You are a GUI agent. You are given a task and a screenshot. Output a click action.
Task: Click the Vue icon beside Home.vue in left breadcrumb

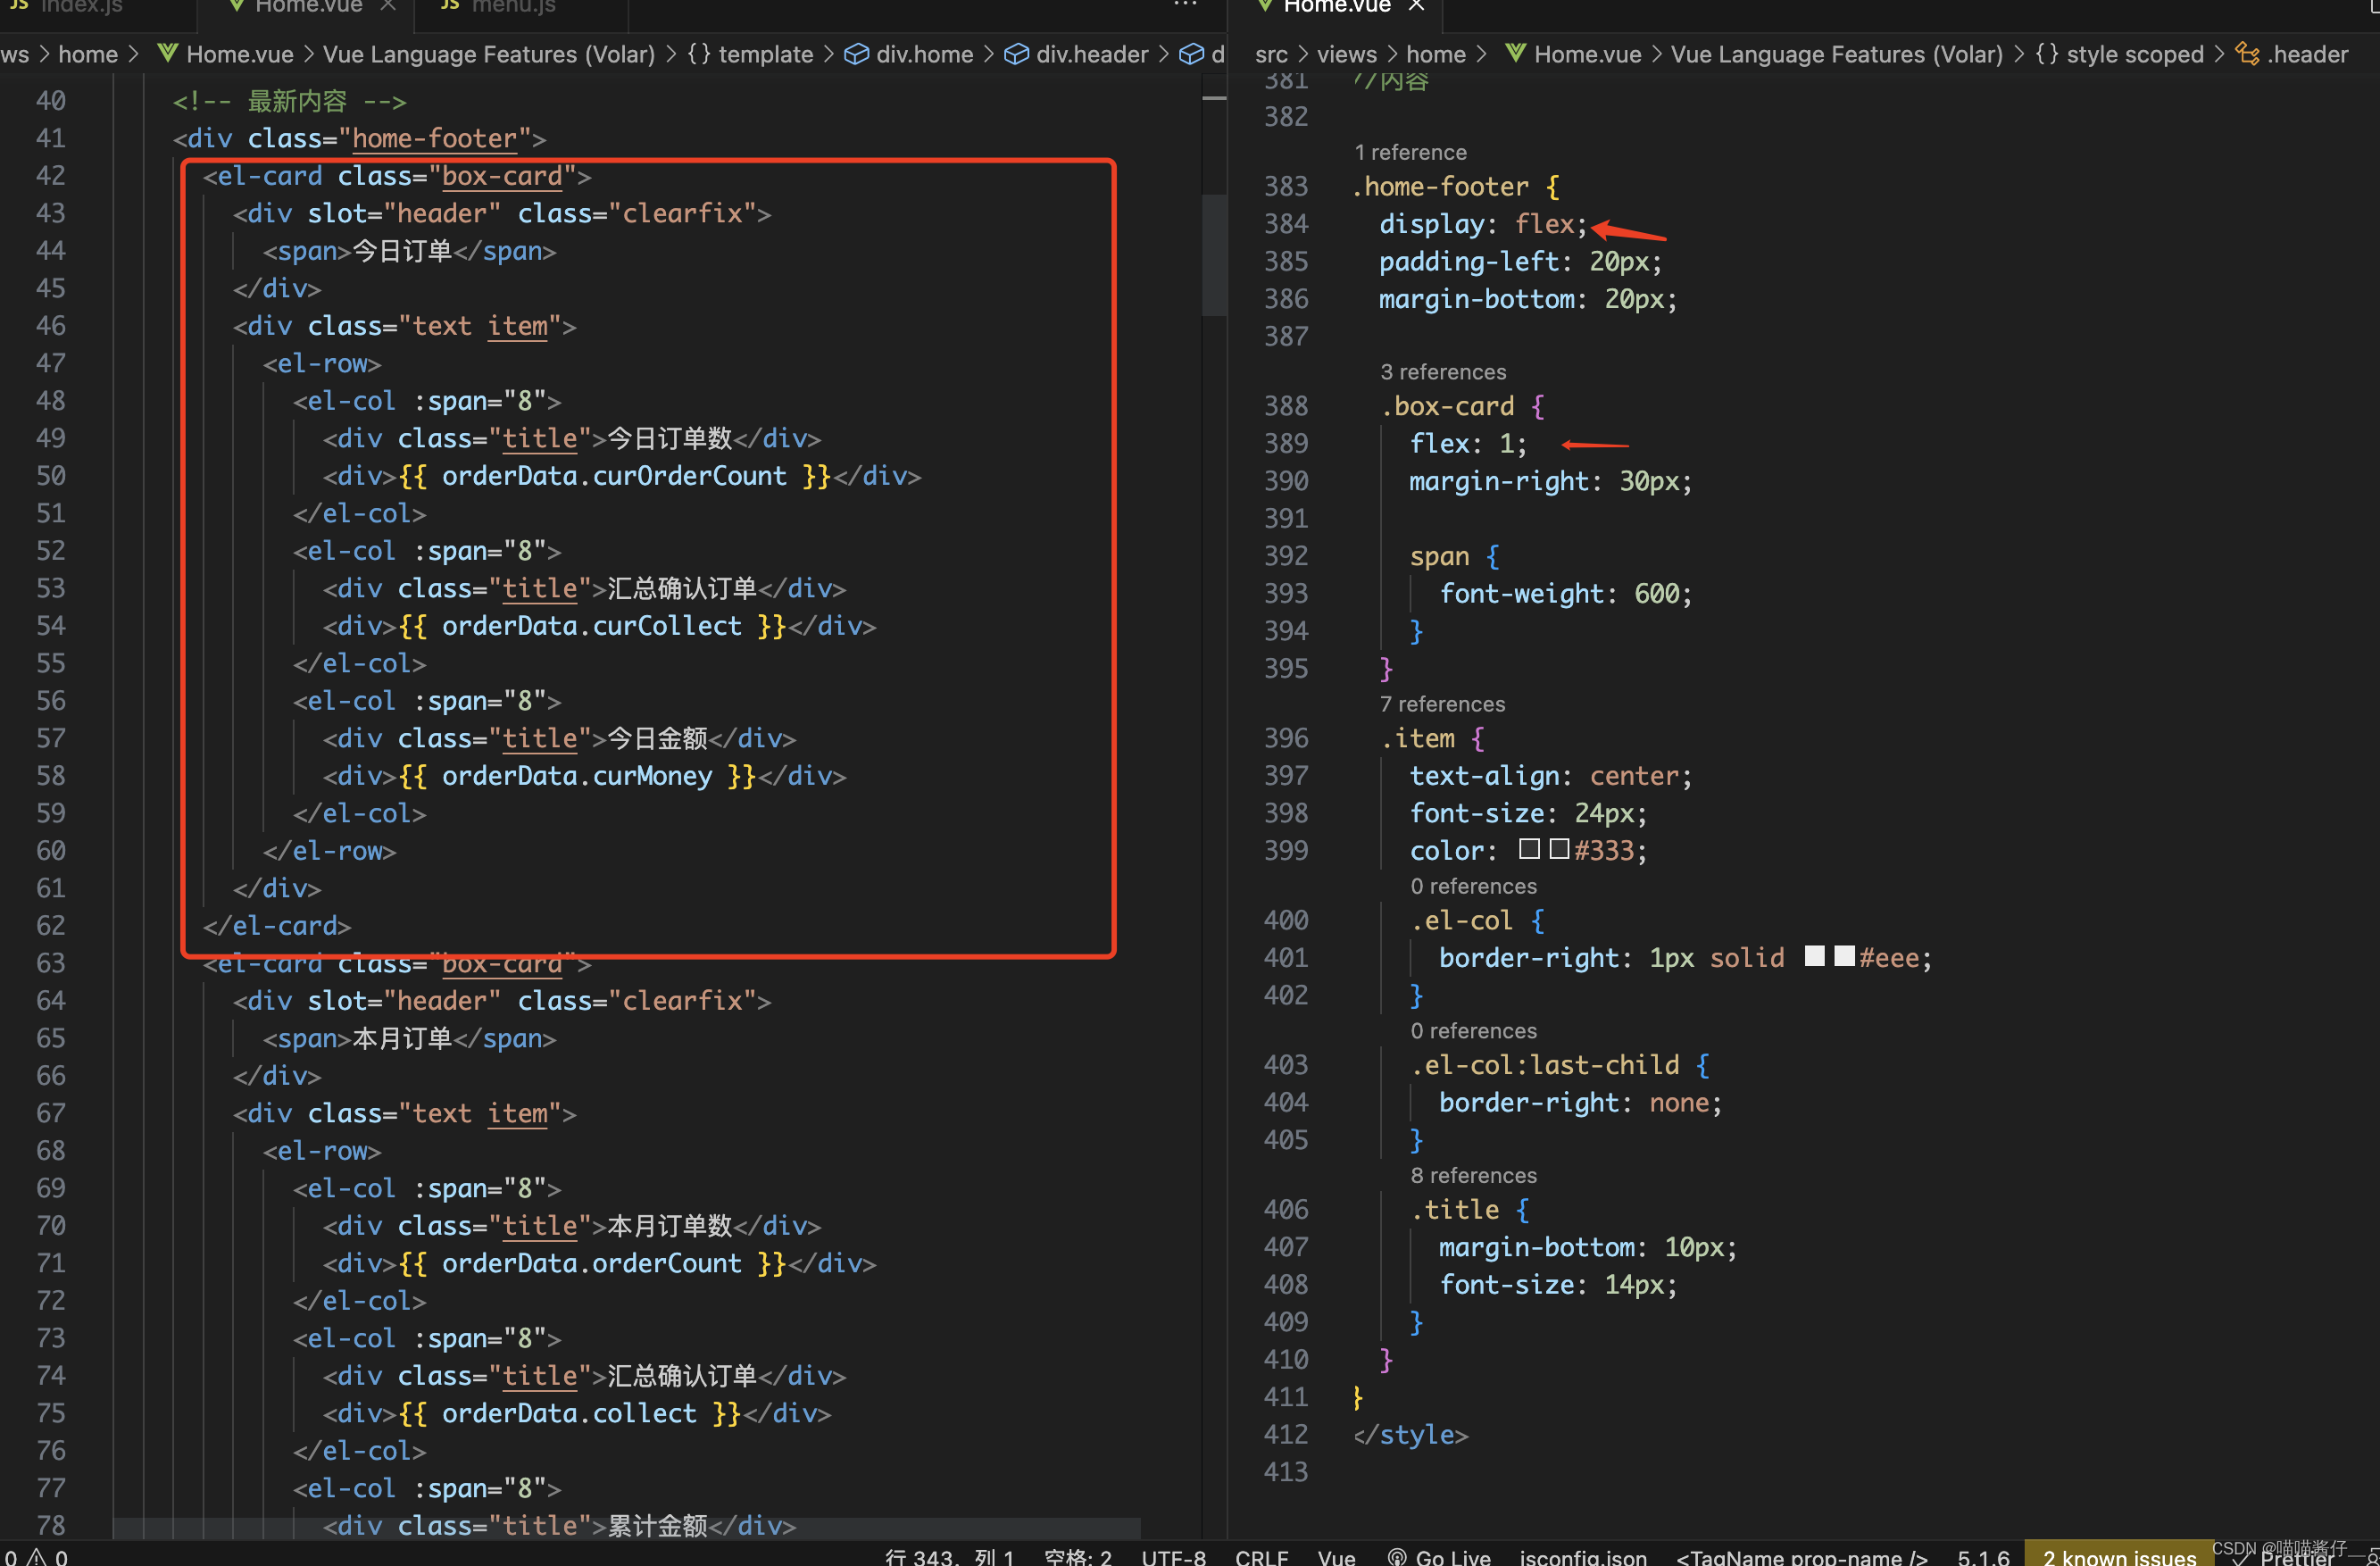[168, 54]
